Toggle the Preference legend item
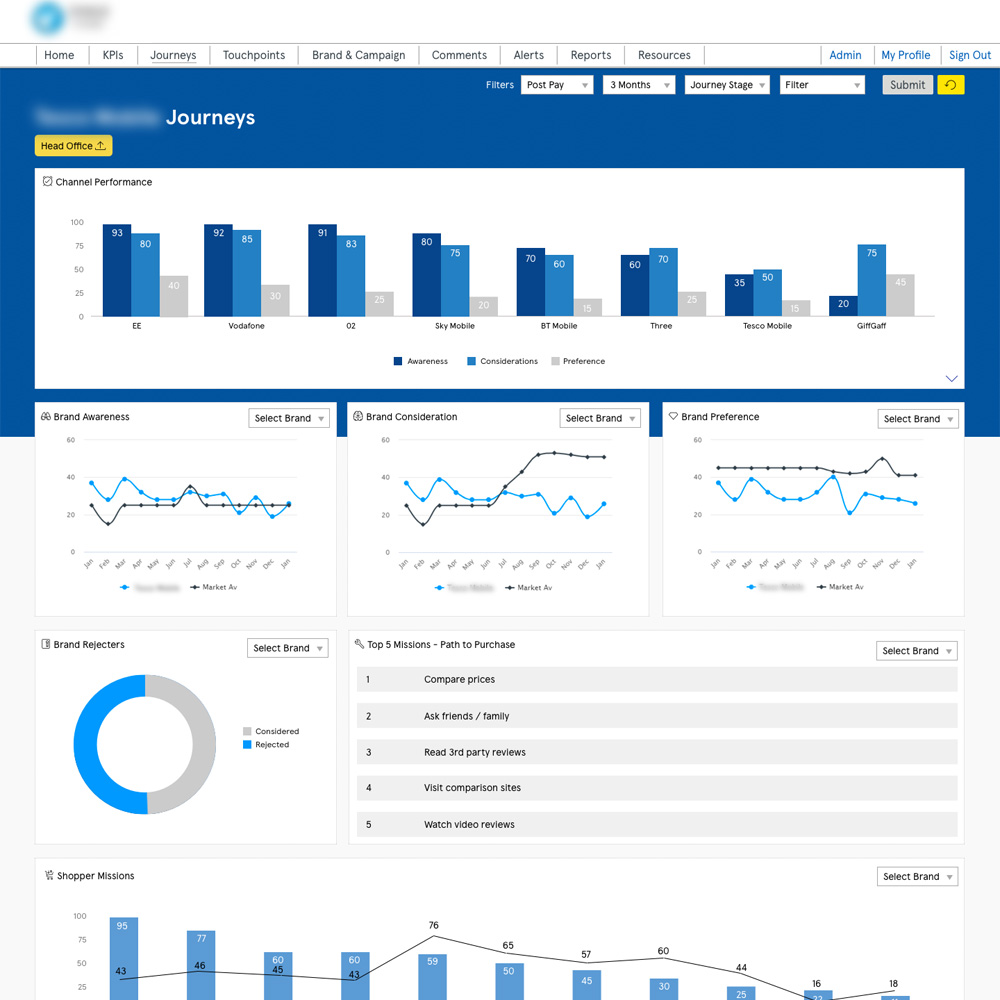 tap(578, 361)
